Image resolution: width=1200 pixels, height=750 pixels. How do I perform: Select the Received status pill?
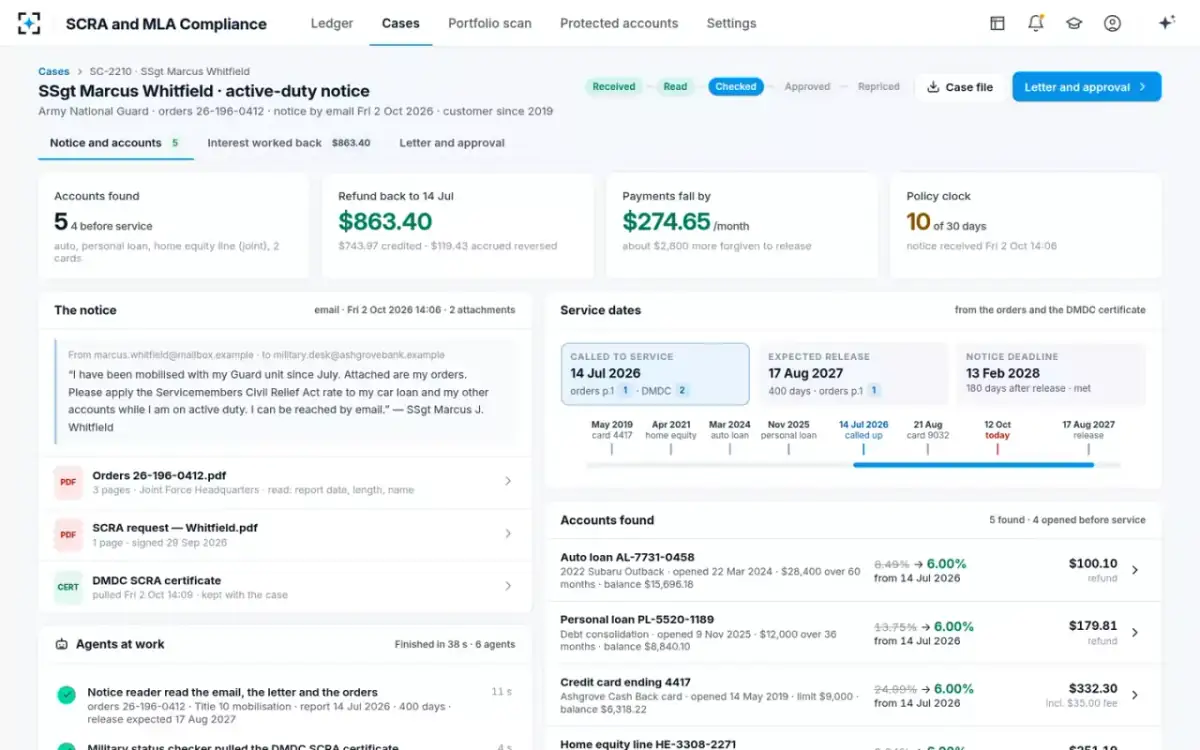click(x=614, y=87)
